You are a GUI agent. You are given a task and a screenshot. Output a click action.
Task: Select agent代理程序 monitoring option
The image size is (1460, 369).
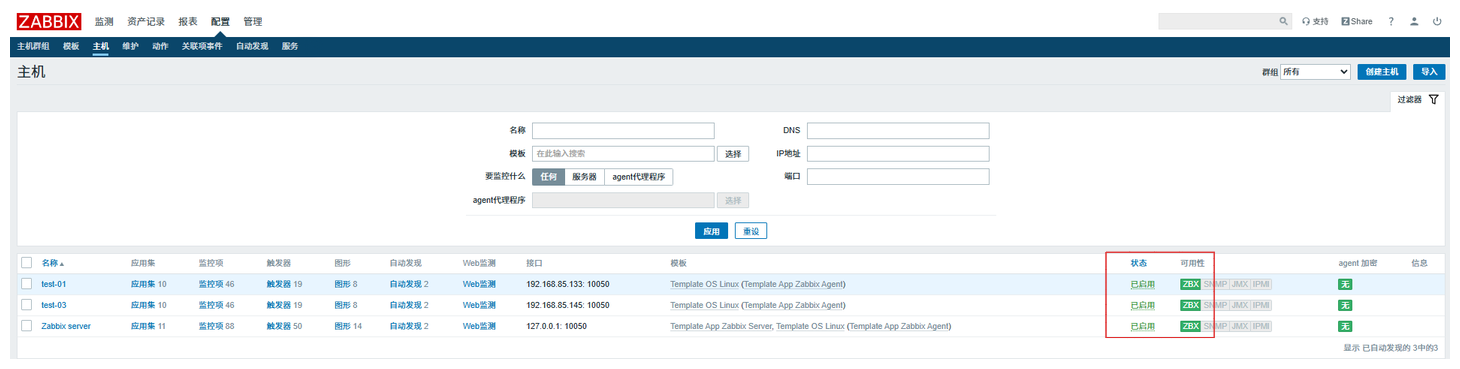tap(638, 176)
